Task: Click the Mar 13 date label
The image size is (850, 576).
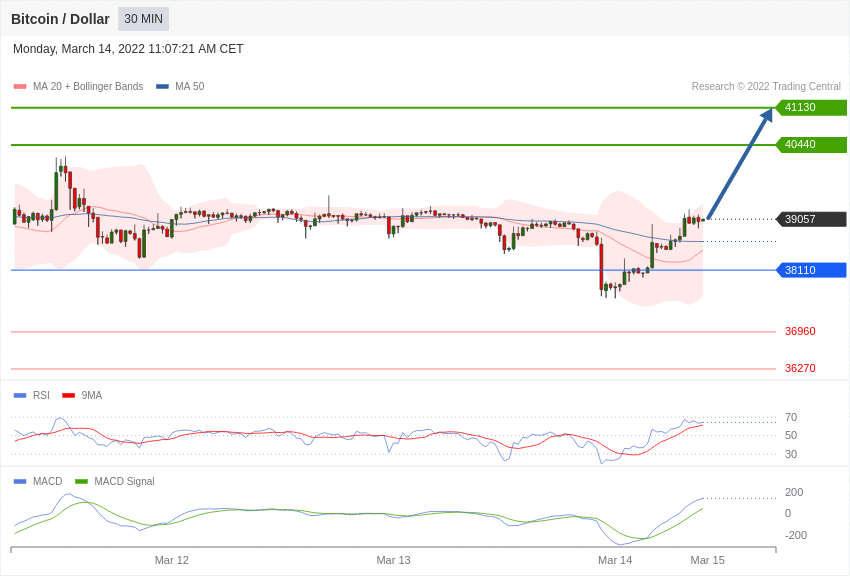Action: (x=394, y=560)
